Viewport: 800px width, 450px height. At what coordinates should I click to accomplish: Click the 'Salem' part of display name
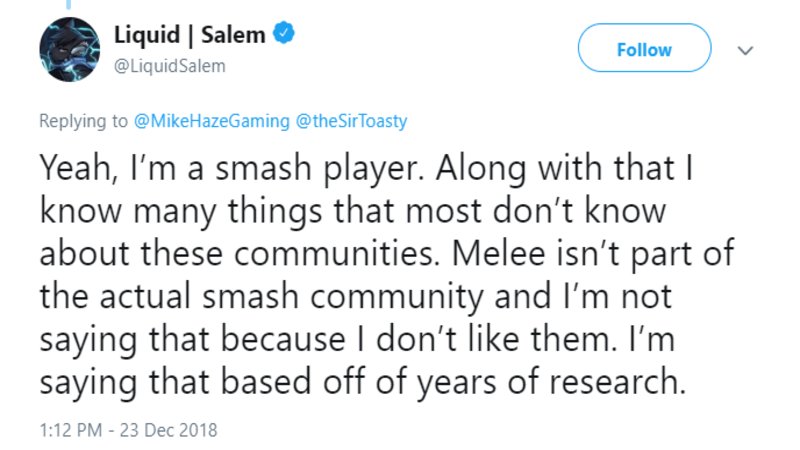(233, 35)
